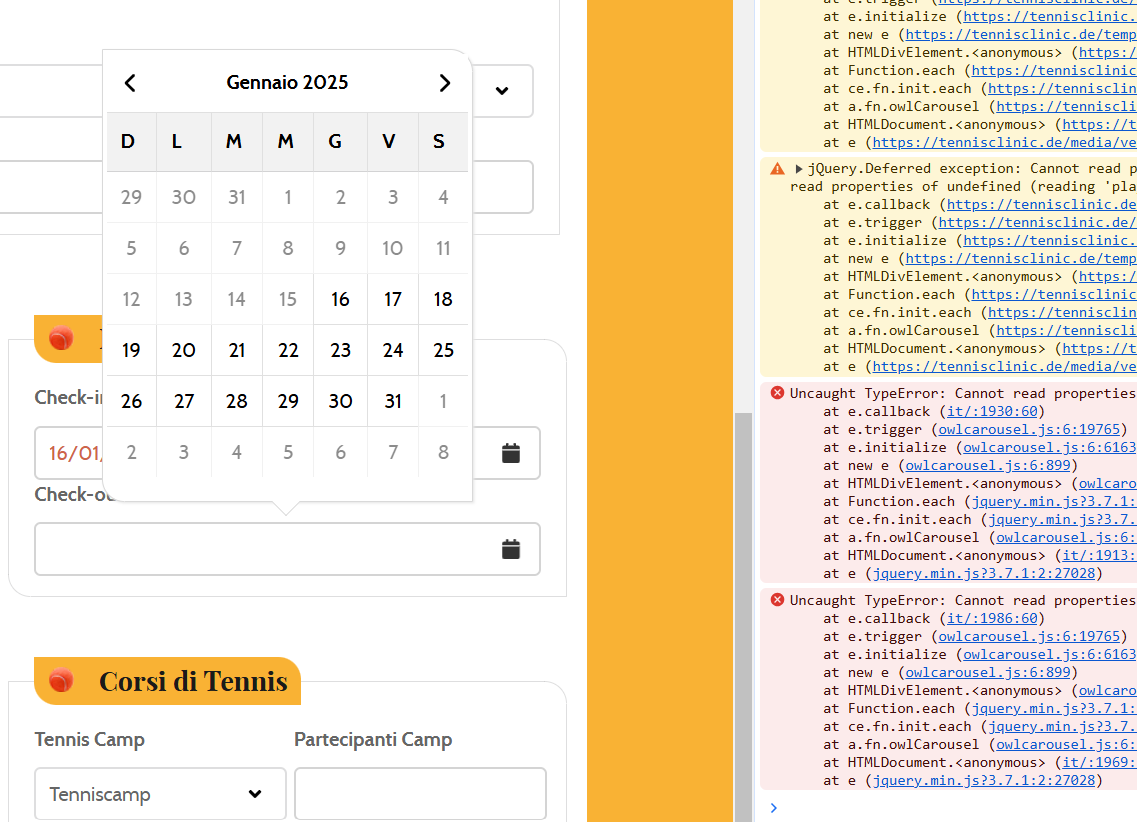Viewport: 1137px width, 822px height.
Task: Open owlcarousel.js:6:19765 link in first error
Action: pos(1029,430)
